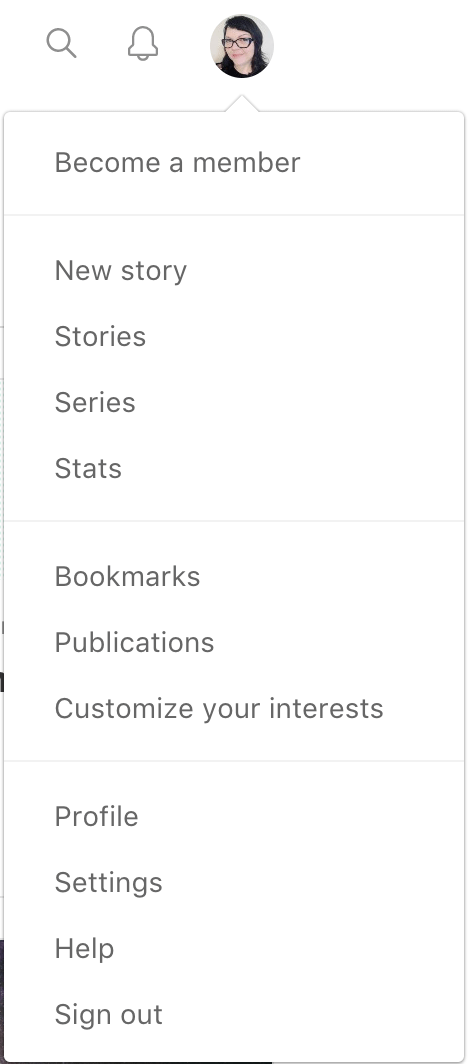Select Customize your interests

pos(219,708)
